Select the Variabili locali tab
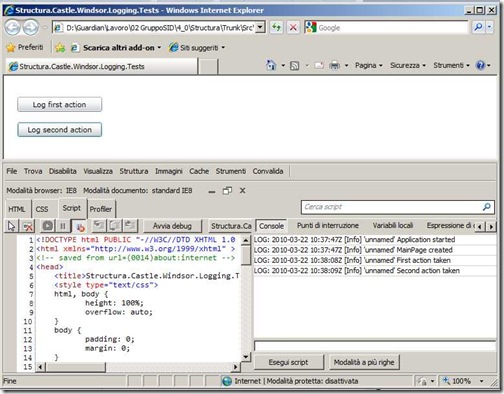 pyautogui.click(x=393, y=226)
